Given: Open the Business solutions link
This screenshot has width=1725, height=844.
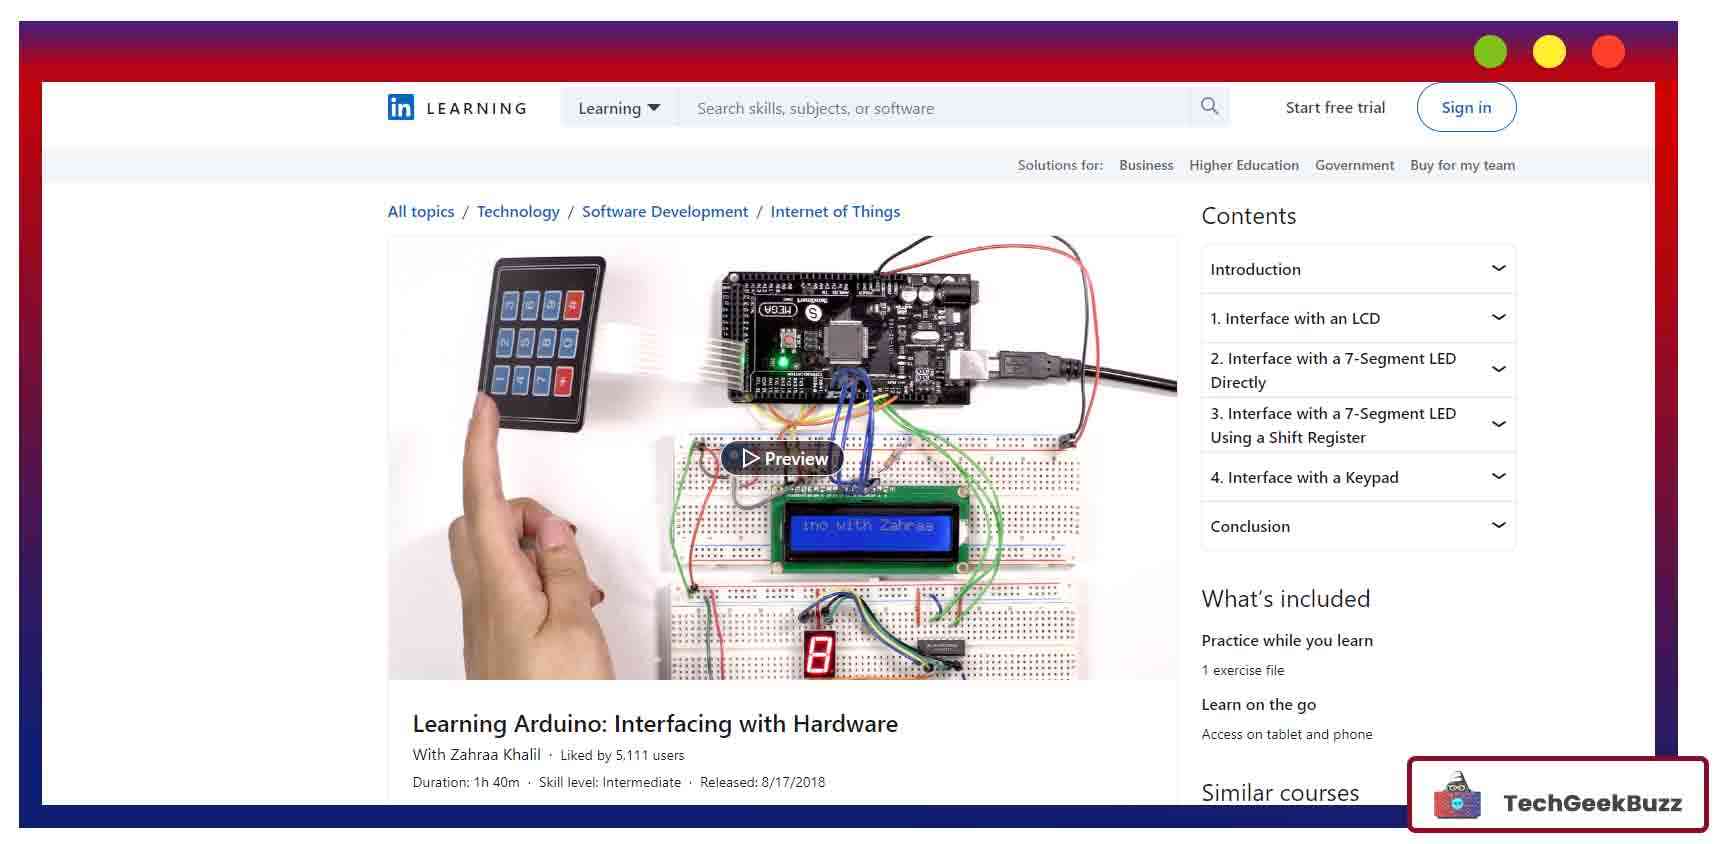Looking at the screenshot, I should coord(1146,165).
